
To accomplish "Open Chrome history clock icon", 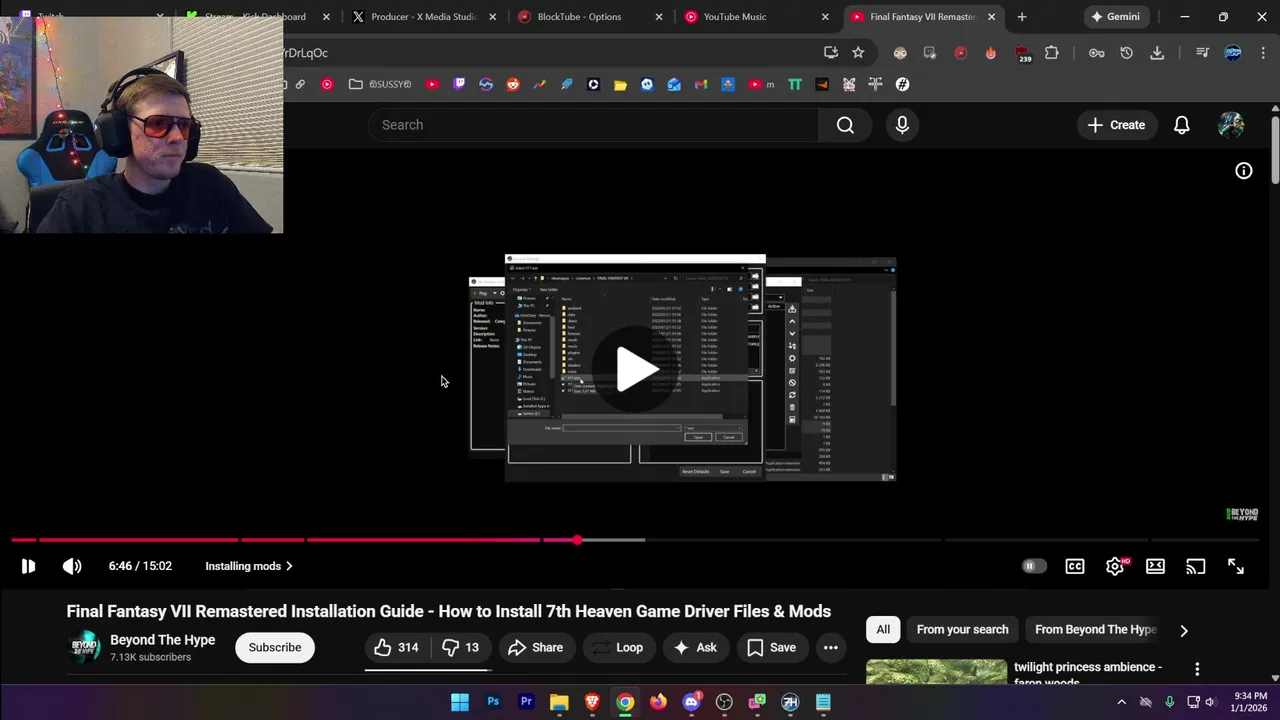I will click(1127, 53).
